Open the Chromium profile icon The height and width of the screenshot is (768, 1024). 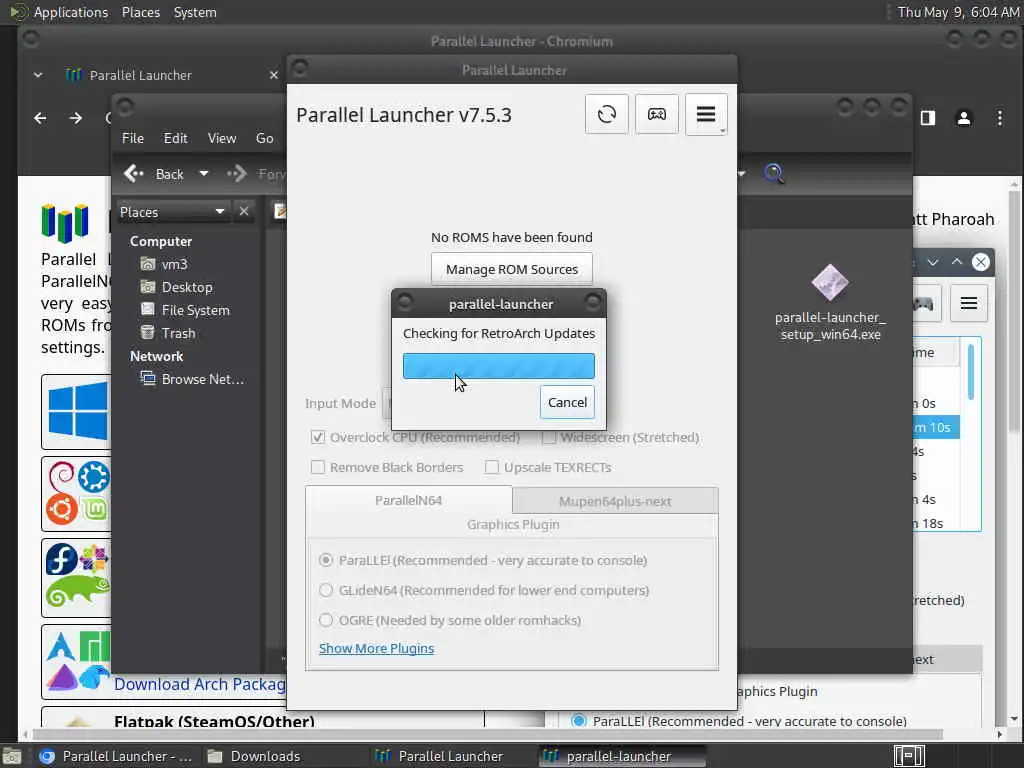pyautogui.click(x=964, y=118)
